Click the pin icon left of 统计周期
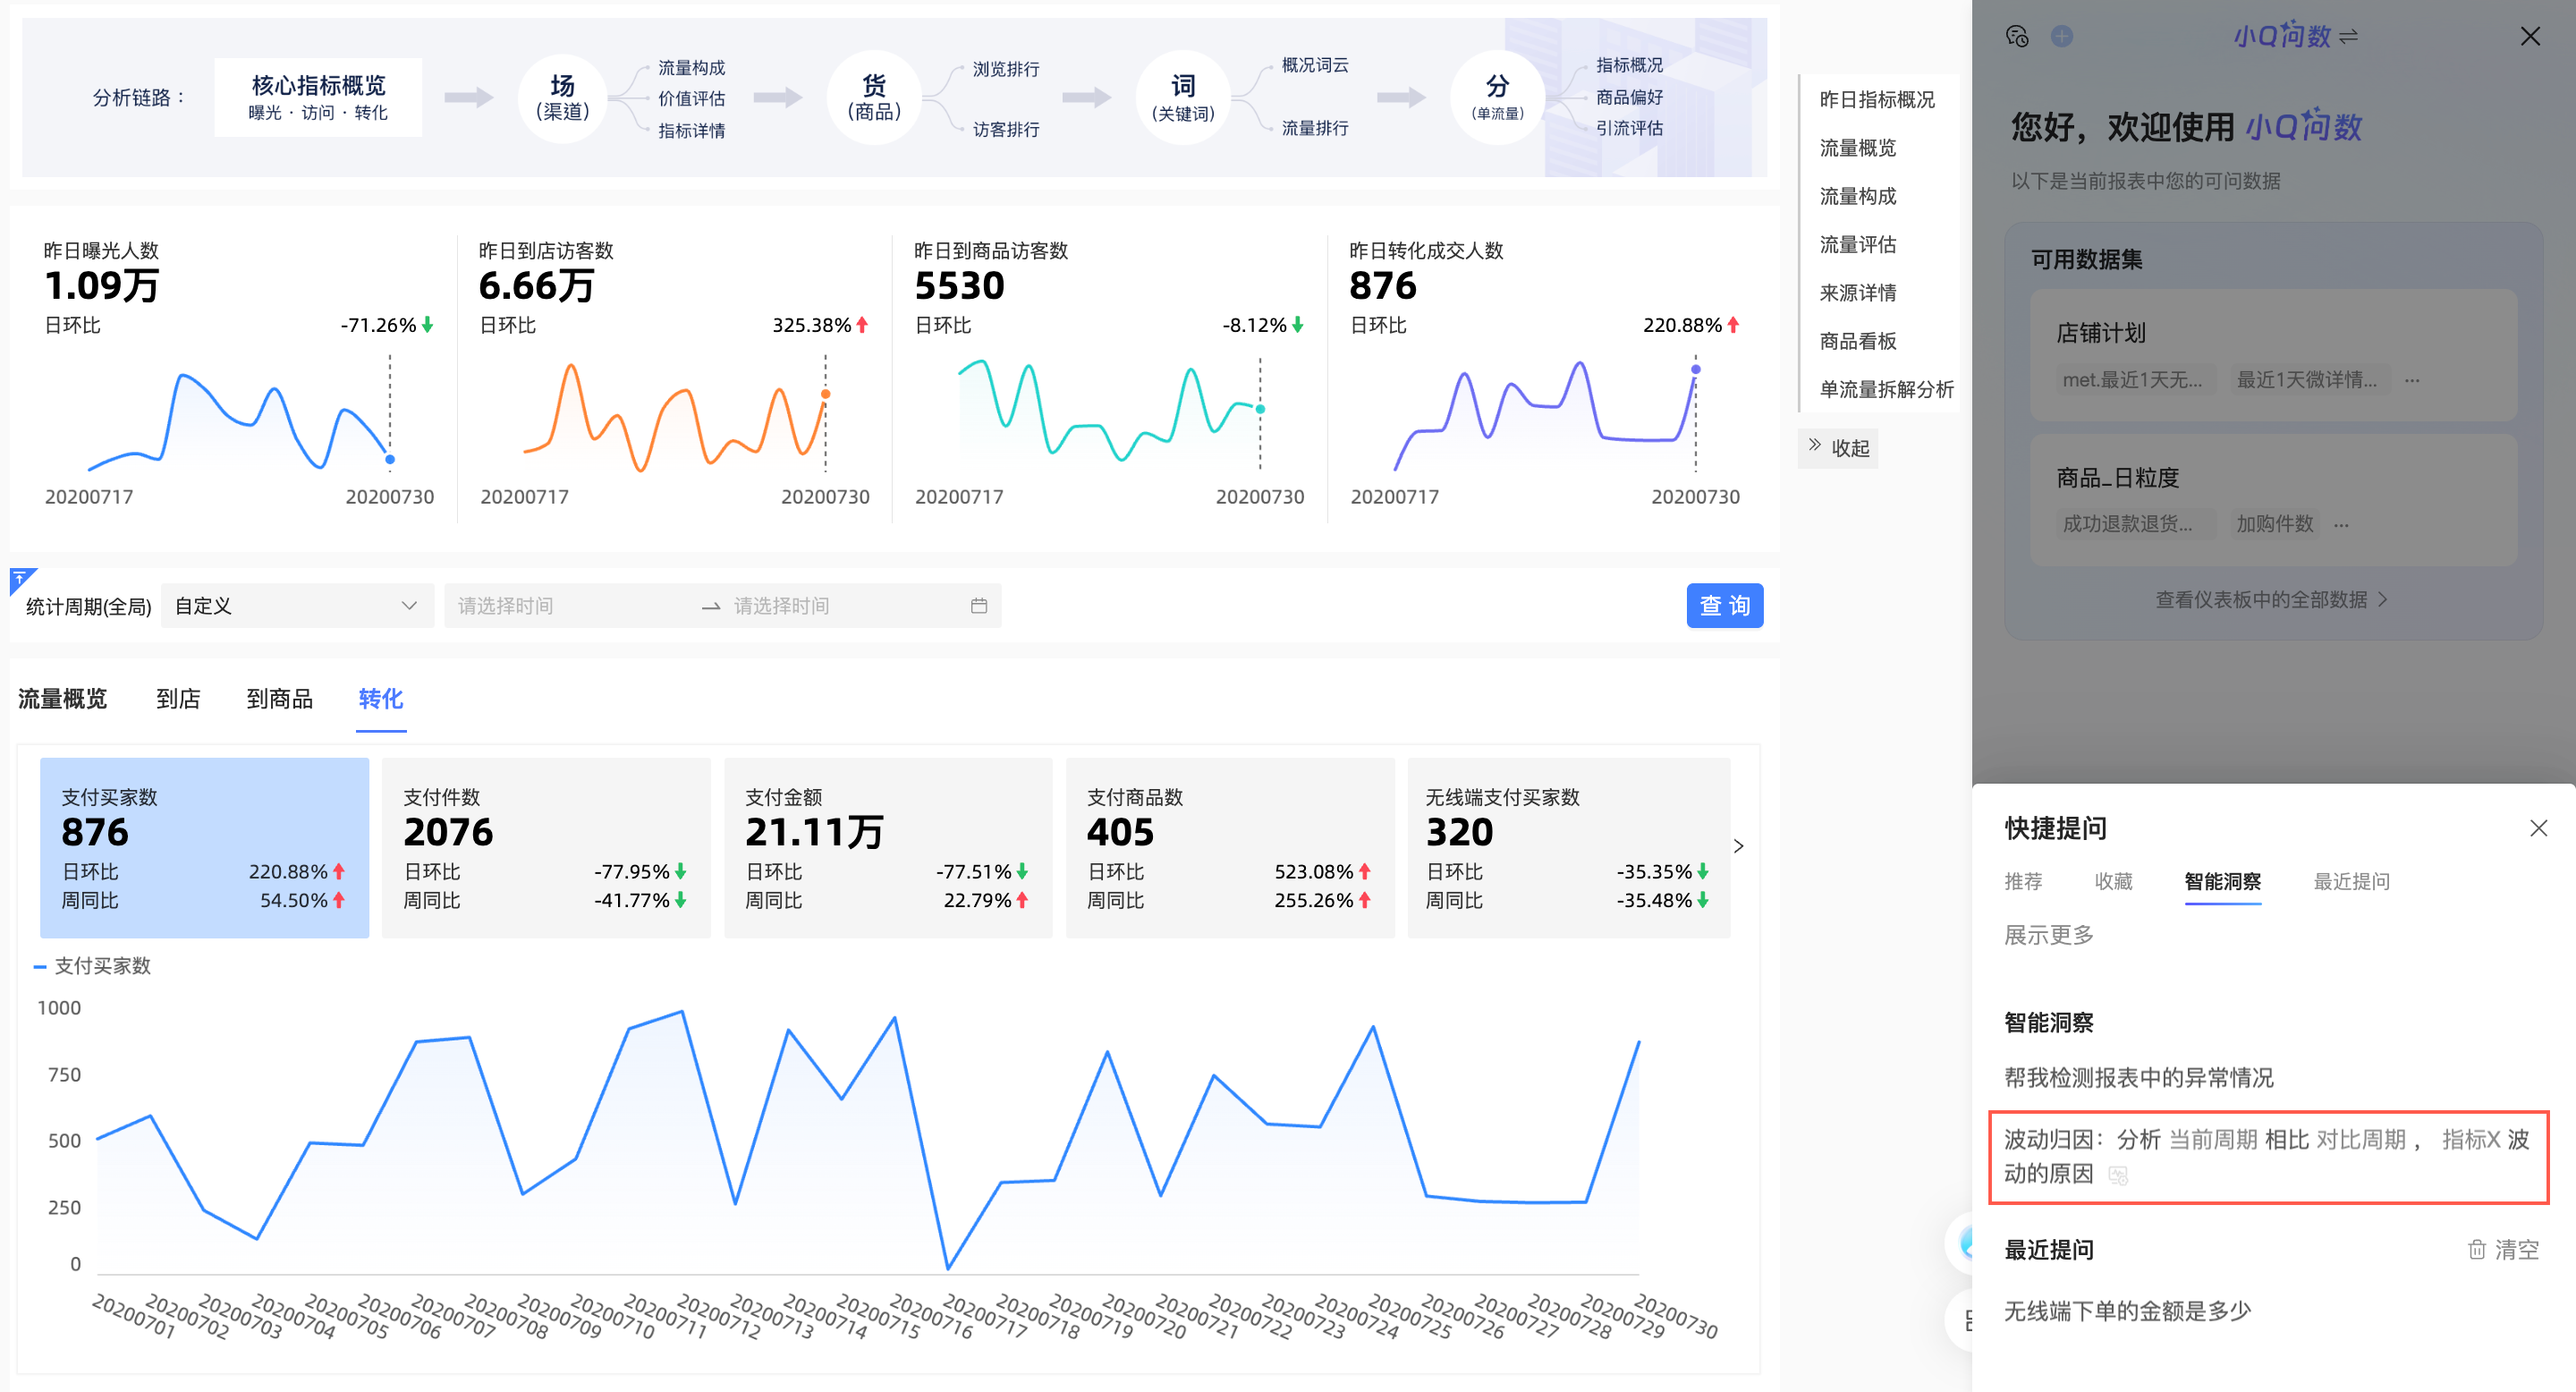This screenshot has height=1392, width=2576. pos(20,578)
